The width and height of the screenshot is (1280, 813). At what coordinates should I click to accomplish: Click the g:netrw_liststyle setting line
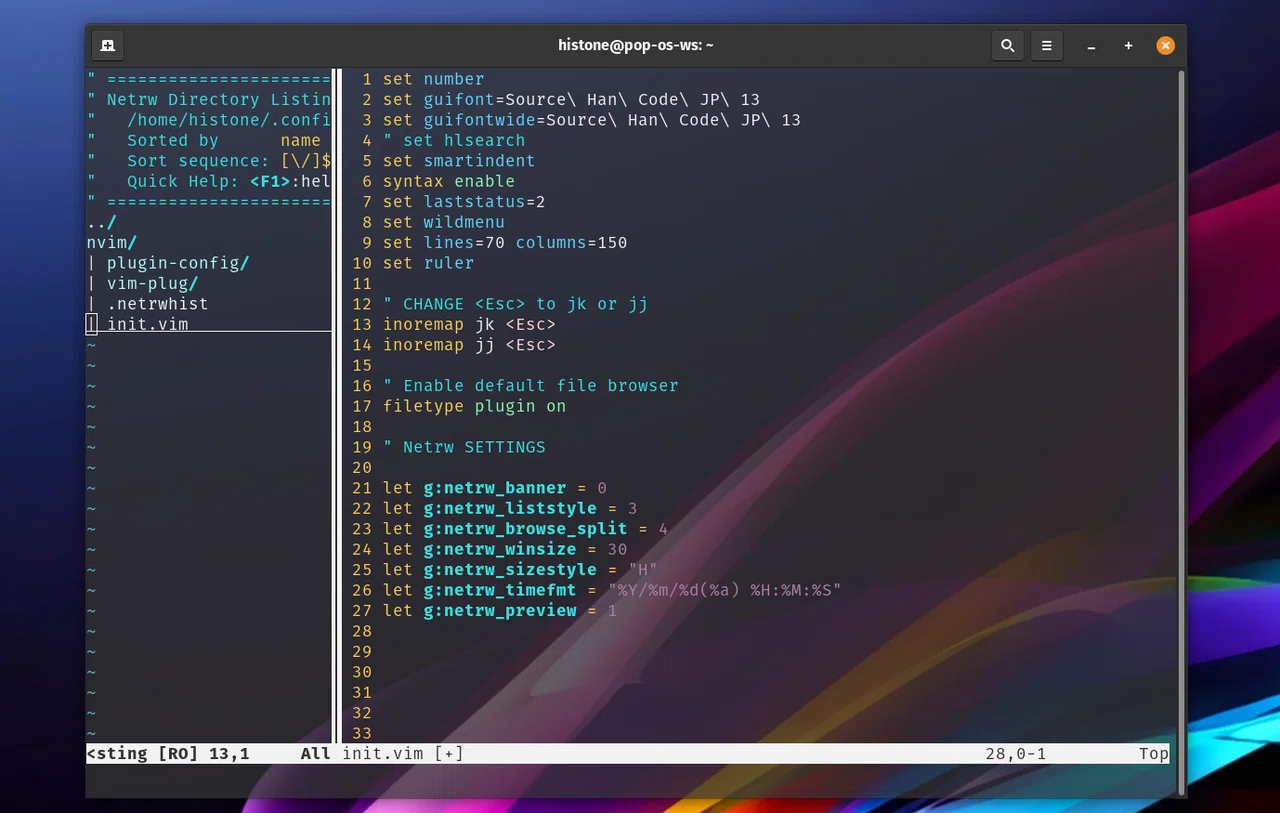click(x=510, y=508)
